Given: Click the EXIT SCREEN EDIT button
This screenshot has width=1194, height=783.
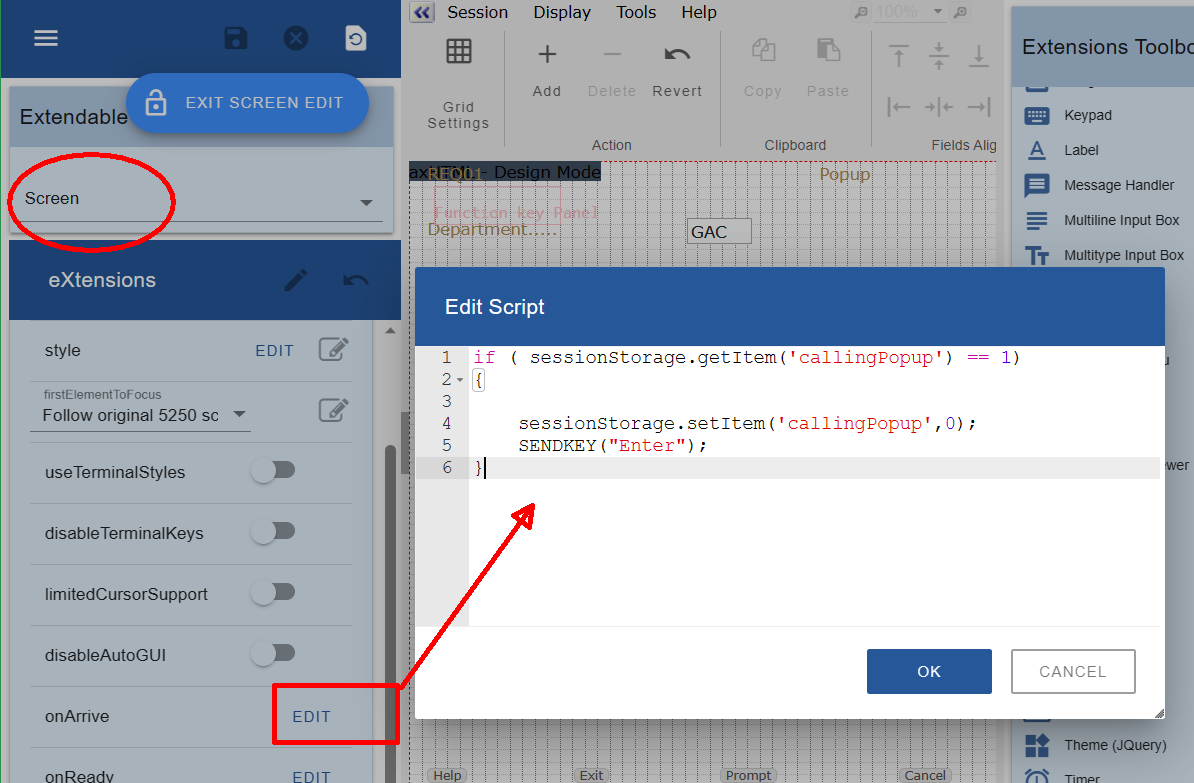Looking at the screenshot, I should point(247,102).
